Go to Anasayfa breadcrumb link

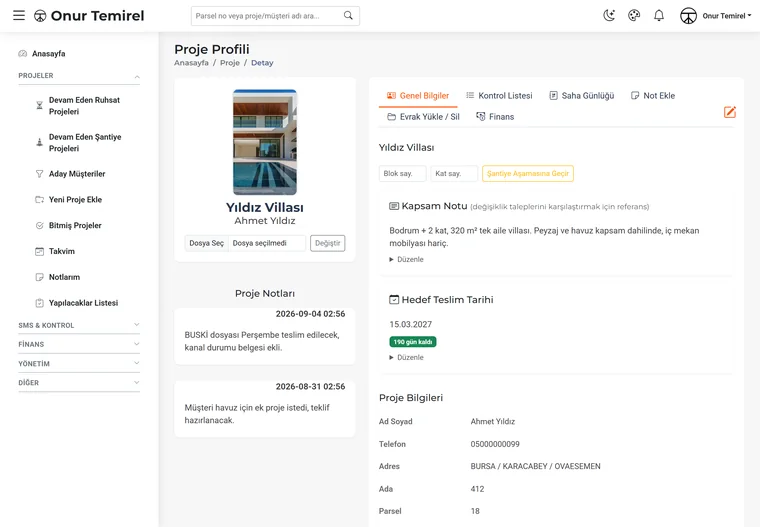(191, 63)
